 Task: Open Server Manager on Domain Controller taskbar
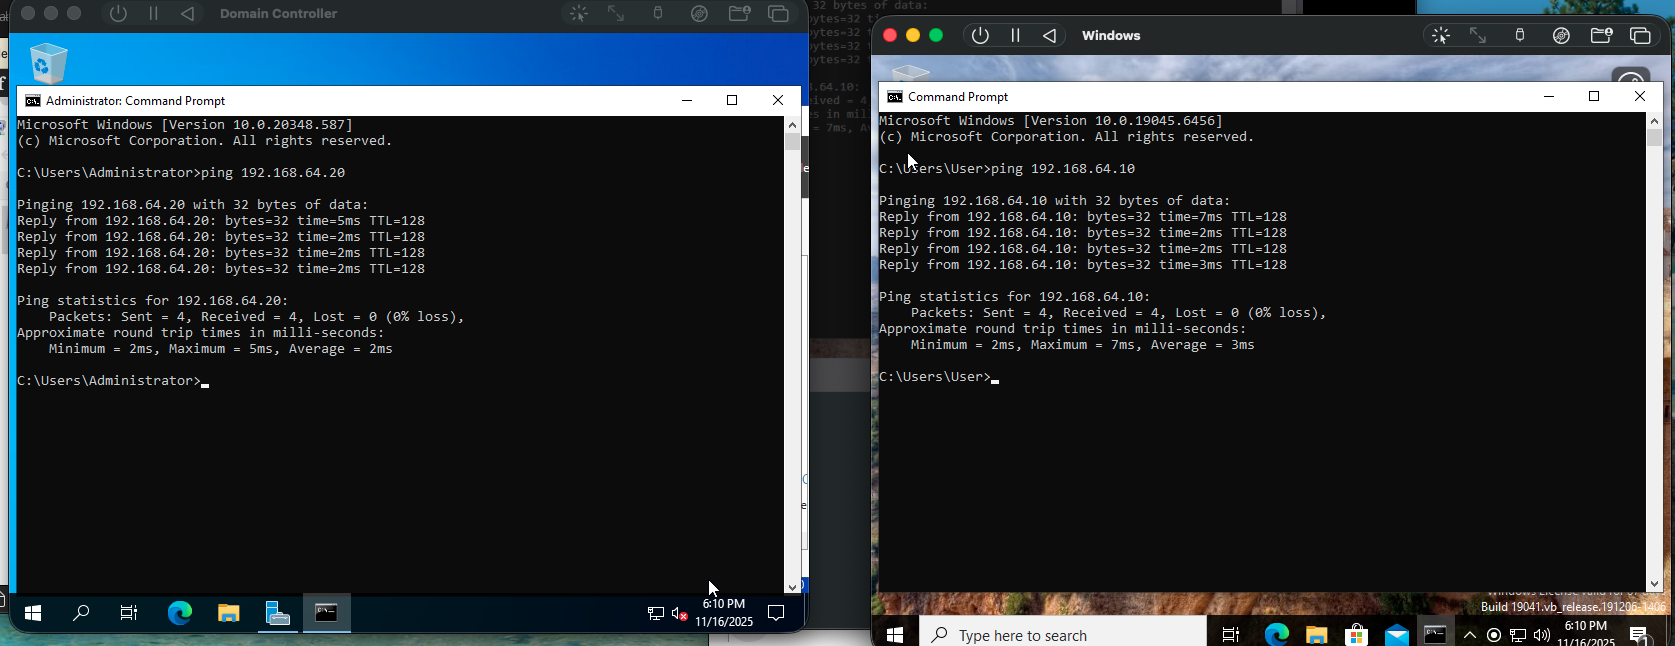click(x=277, y=613)
